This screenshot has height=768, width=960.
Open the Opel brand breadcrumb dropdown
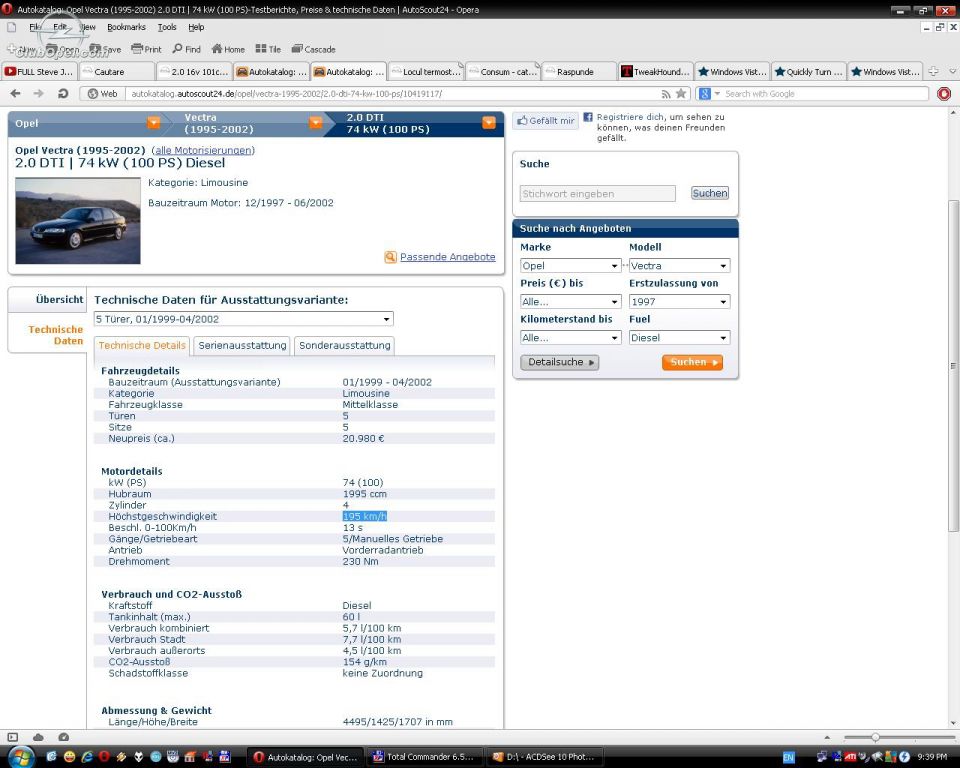(154, 123)
